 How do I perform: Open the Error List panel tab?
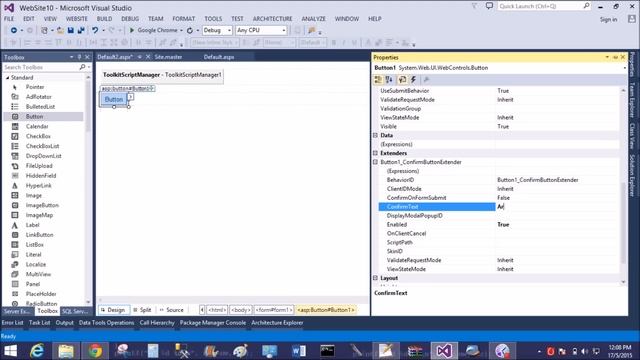click(x=13, y=323)
